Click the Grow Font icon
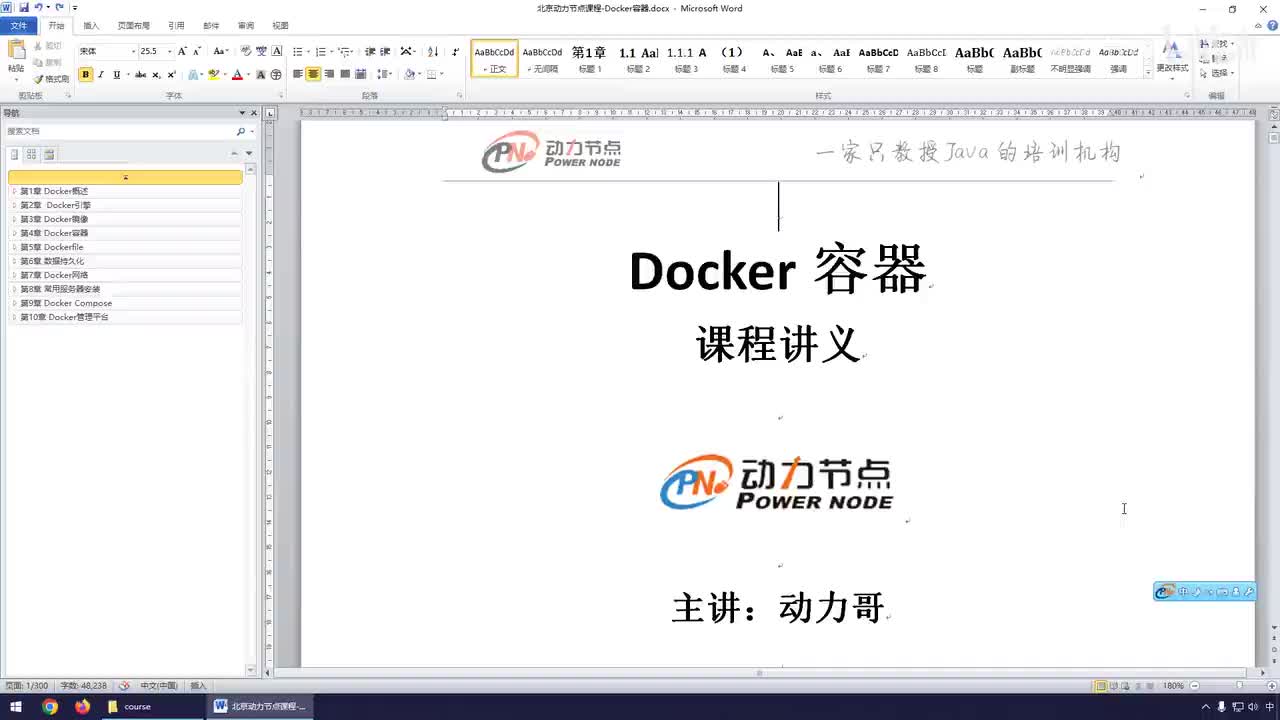This screenshot has width=1280, height=720. click(182, 51)
